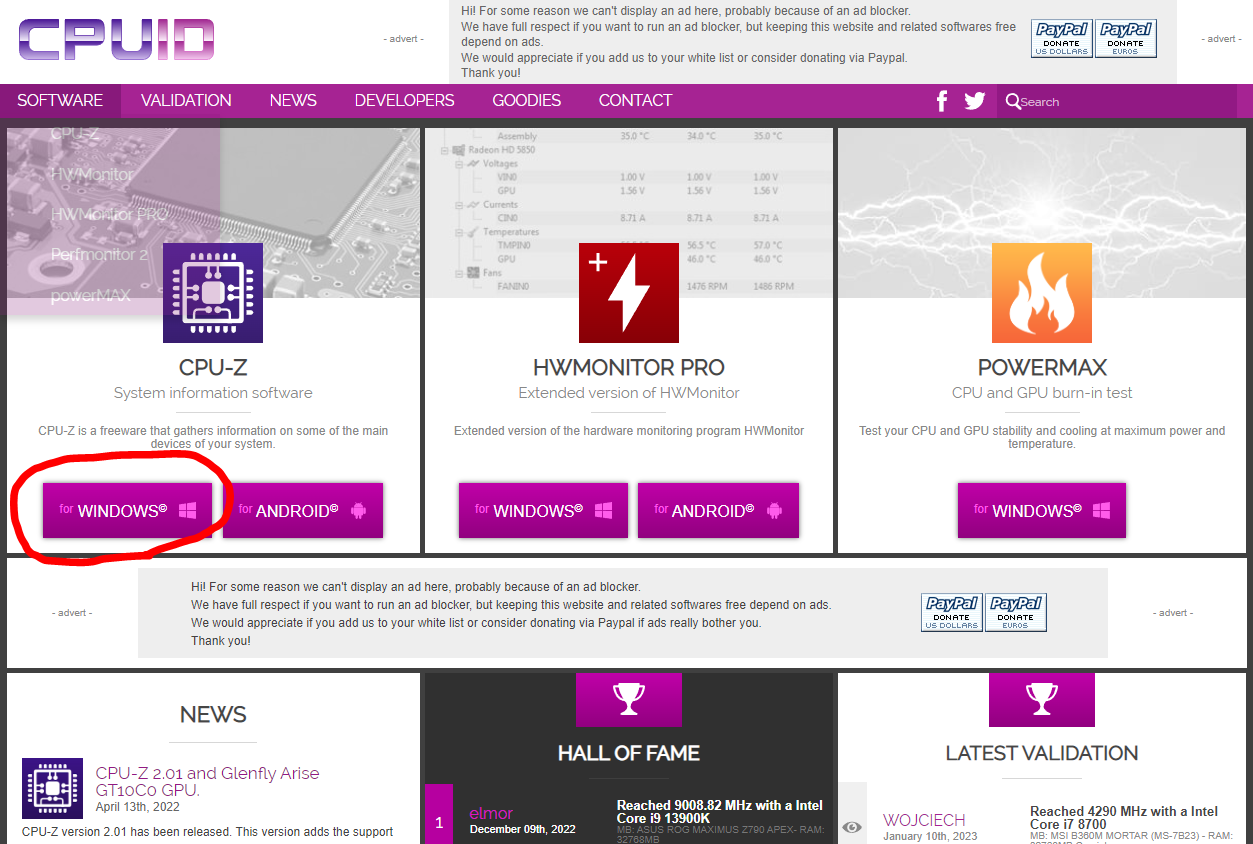Screen dimensions: 1253x844
Task: Click the Latest Validation trophy icon
Action: click(1042, 698)
